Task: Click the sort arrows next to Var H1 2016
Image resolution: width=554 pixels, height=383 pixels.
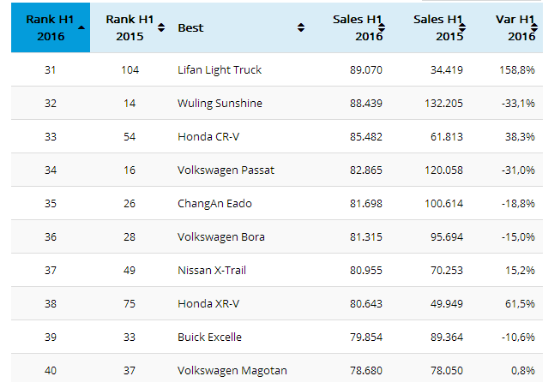Action: pos(535,28)
